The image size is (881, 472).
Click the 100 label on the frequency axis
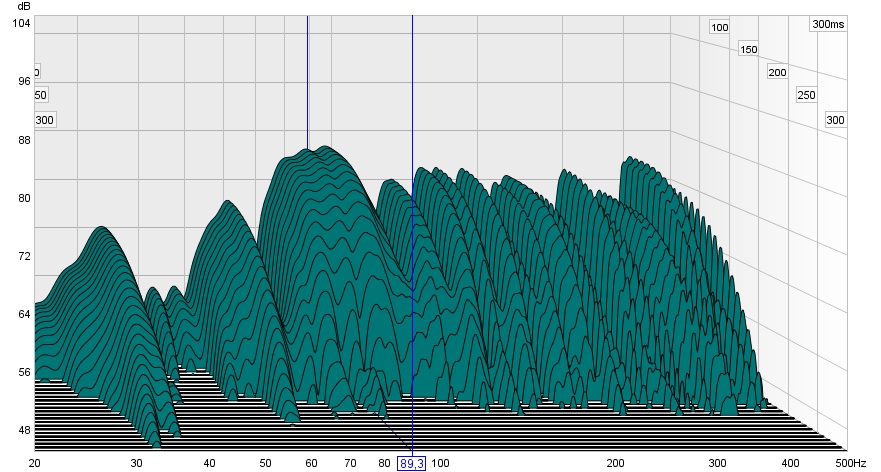(440, 464)
